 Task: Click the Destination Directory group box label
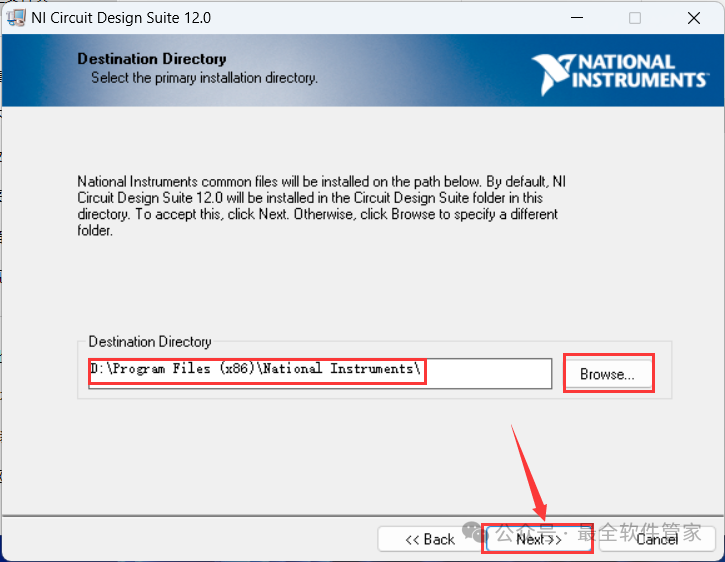coord(150,342)
